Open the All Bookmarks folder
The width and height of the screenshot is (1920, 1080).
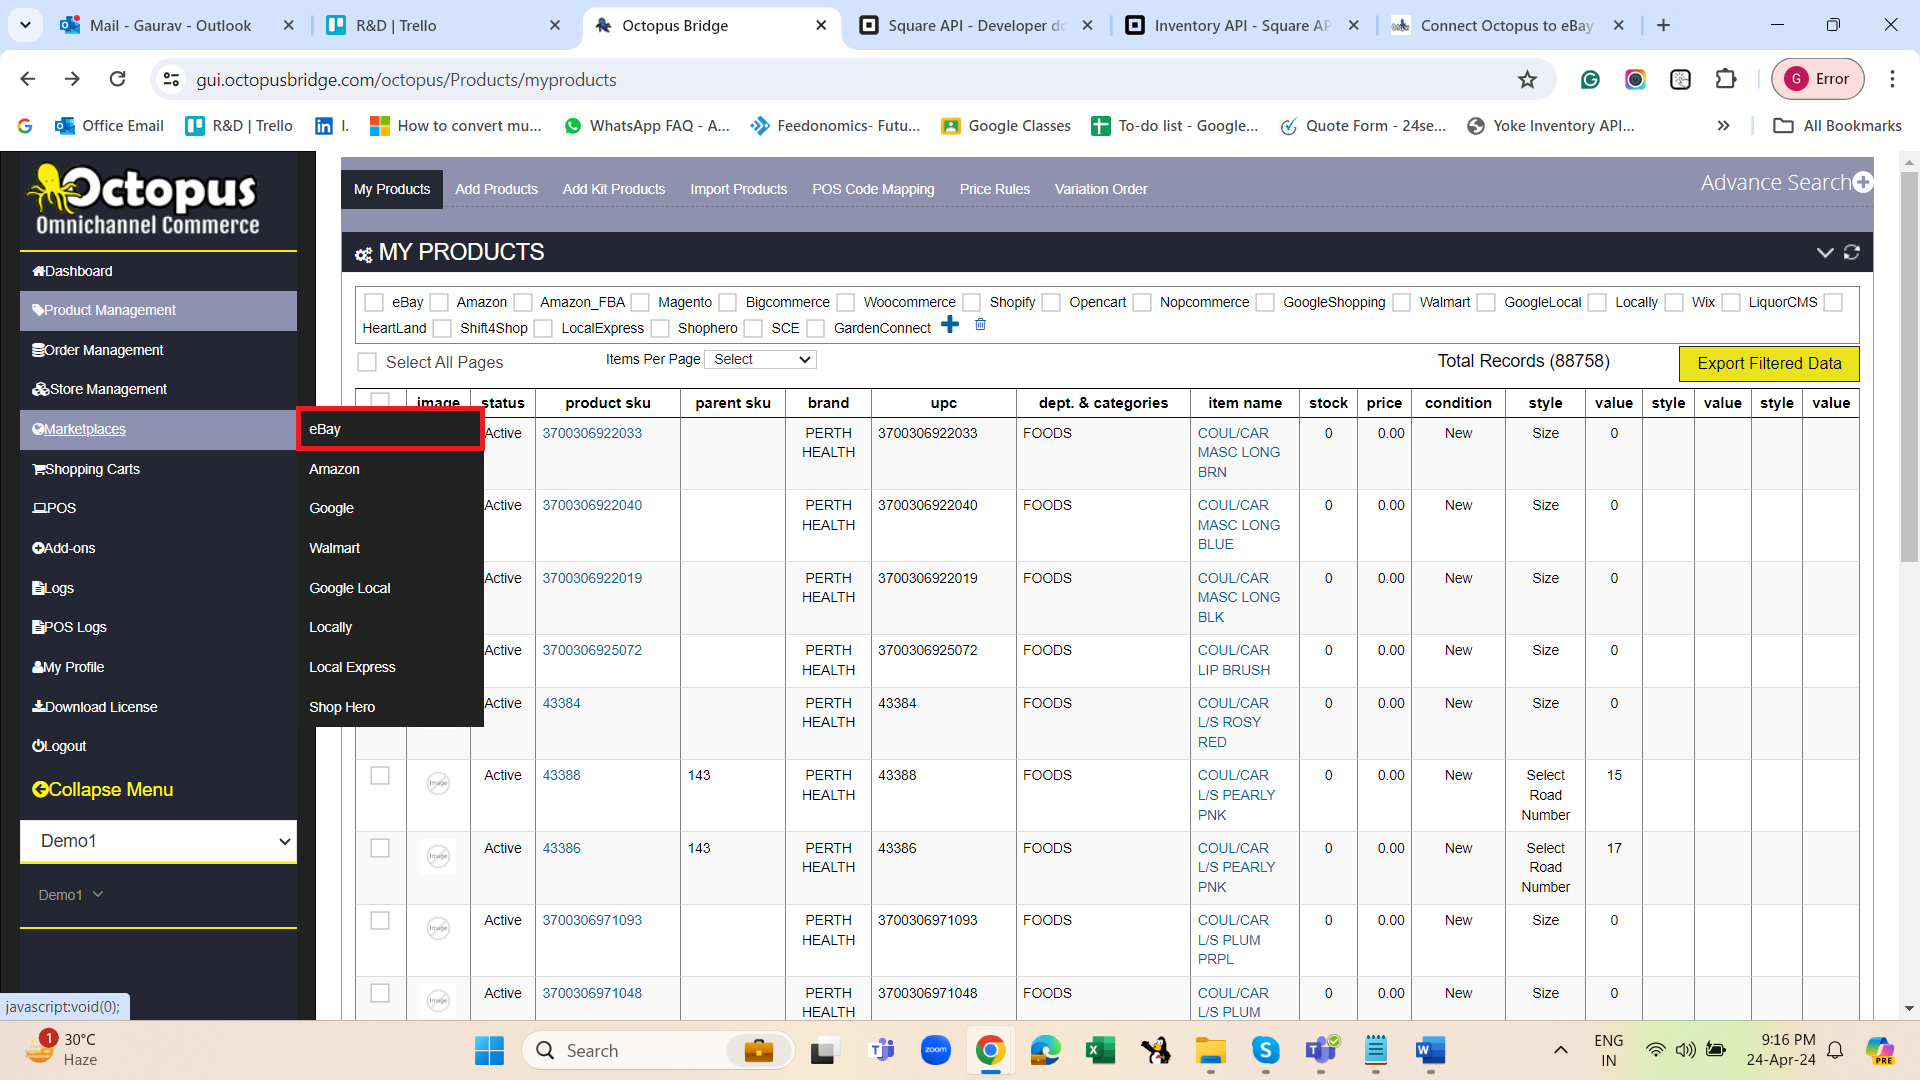(1837, 126)
